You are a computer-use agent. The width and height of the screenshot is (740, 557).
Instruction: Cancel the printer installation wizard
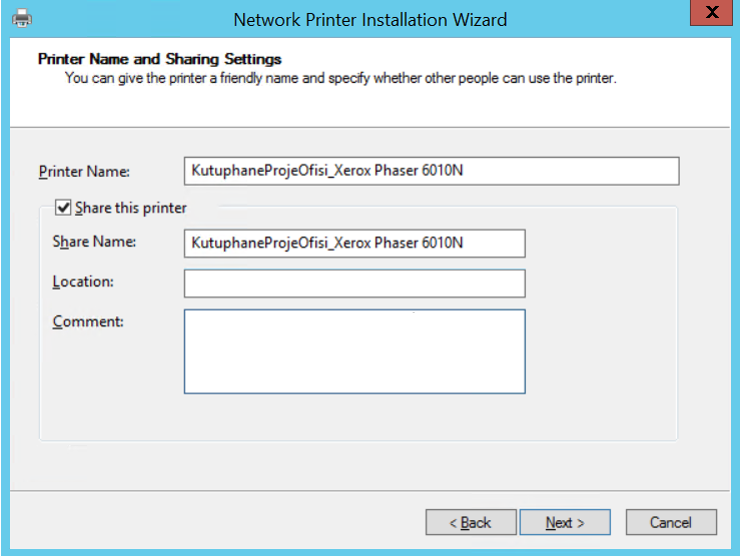[x=671, y=522]
